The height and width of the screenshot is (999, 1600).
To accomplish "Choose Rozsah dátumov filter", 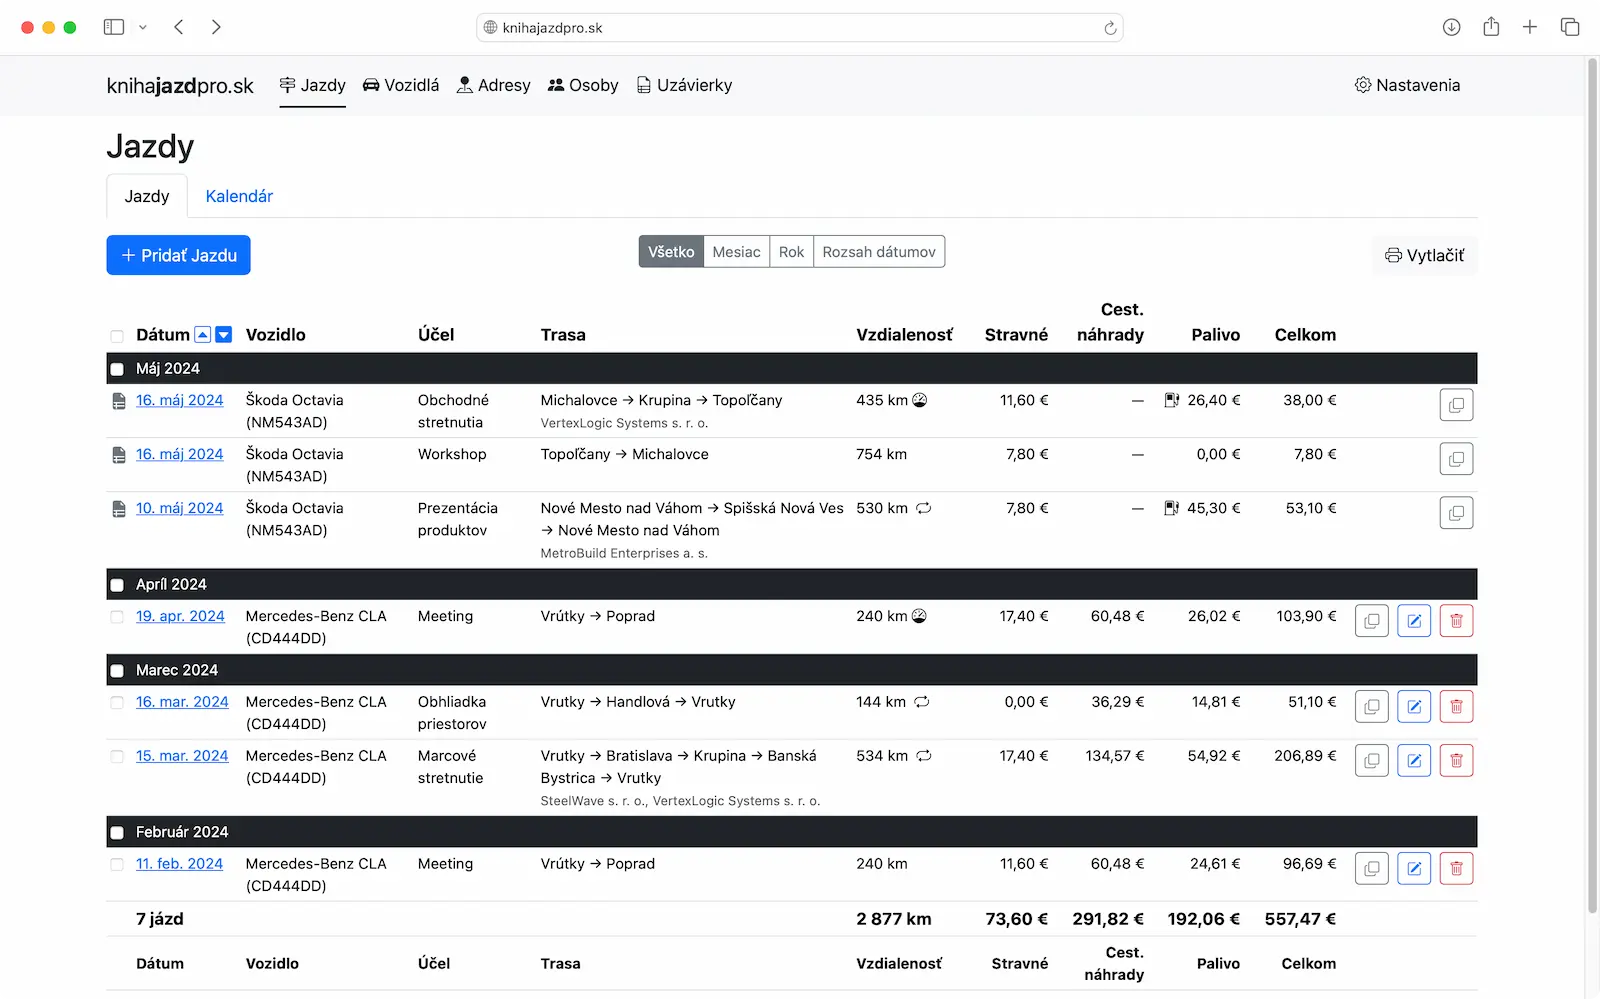I will (x=879, y=252).
